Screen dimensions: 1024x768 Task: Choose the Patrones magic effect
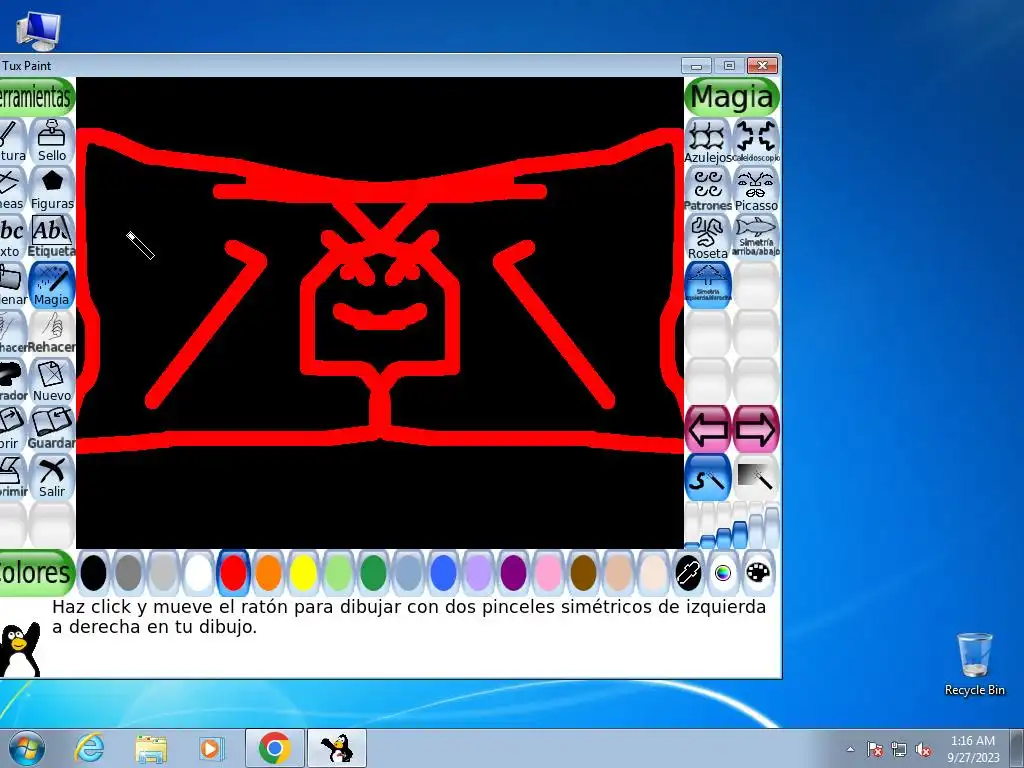pyautogui.click(x=708, y=189)
